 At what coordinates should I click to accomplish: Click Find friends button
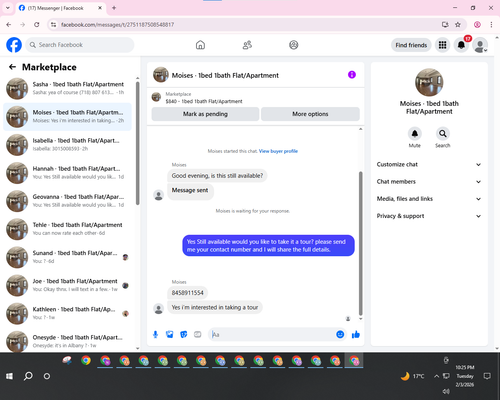pos(411,45)
